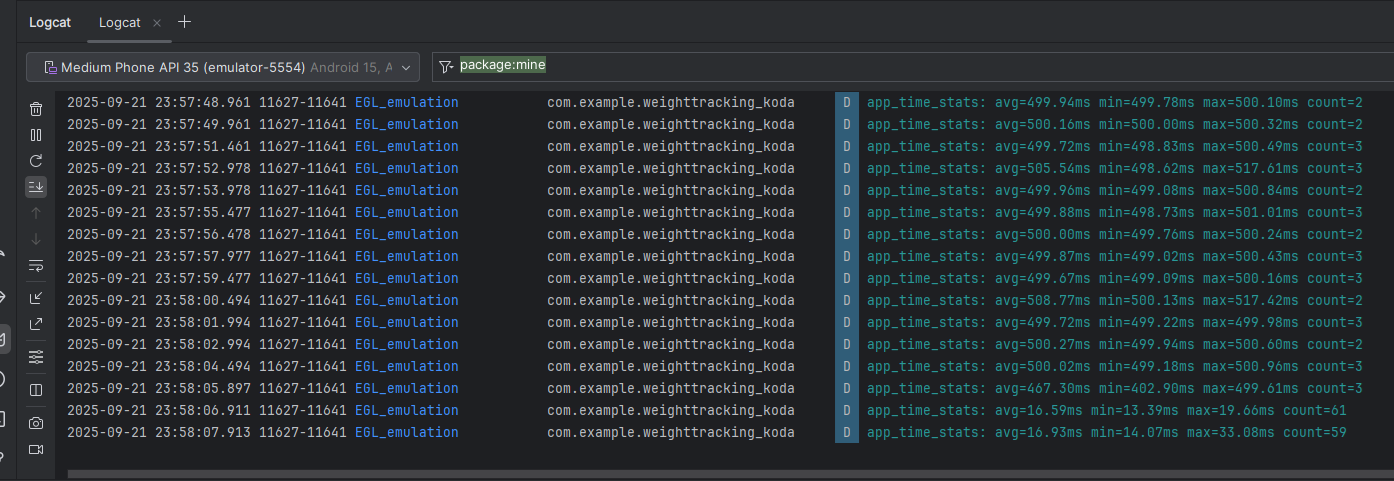Open Configure Logcat formatting options

pyautogui.click(x=36, y=356)
